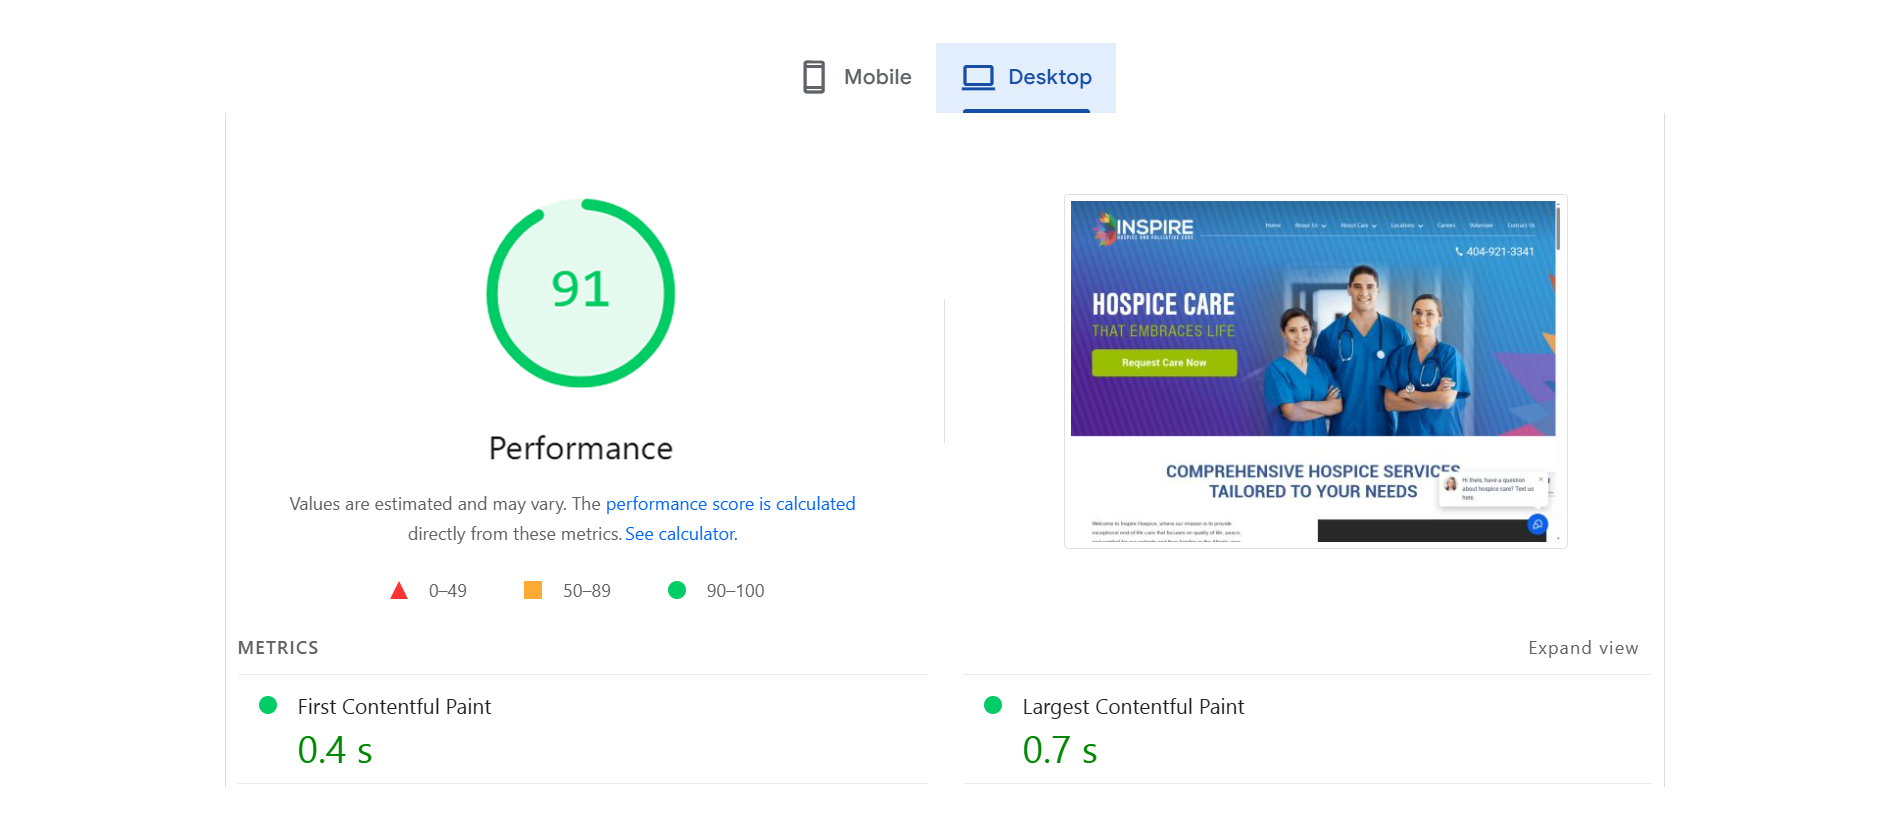Click the Locations dropdown in preview

[x=1406, y=226]
